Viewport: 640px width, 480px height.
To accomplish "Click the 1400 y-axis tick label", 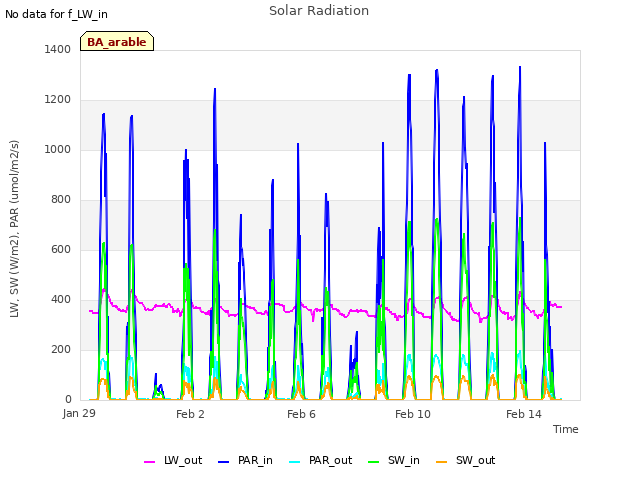I will 58,49.
